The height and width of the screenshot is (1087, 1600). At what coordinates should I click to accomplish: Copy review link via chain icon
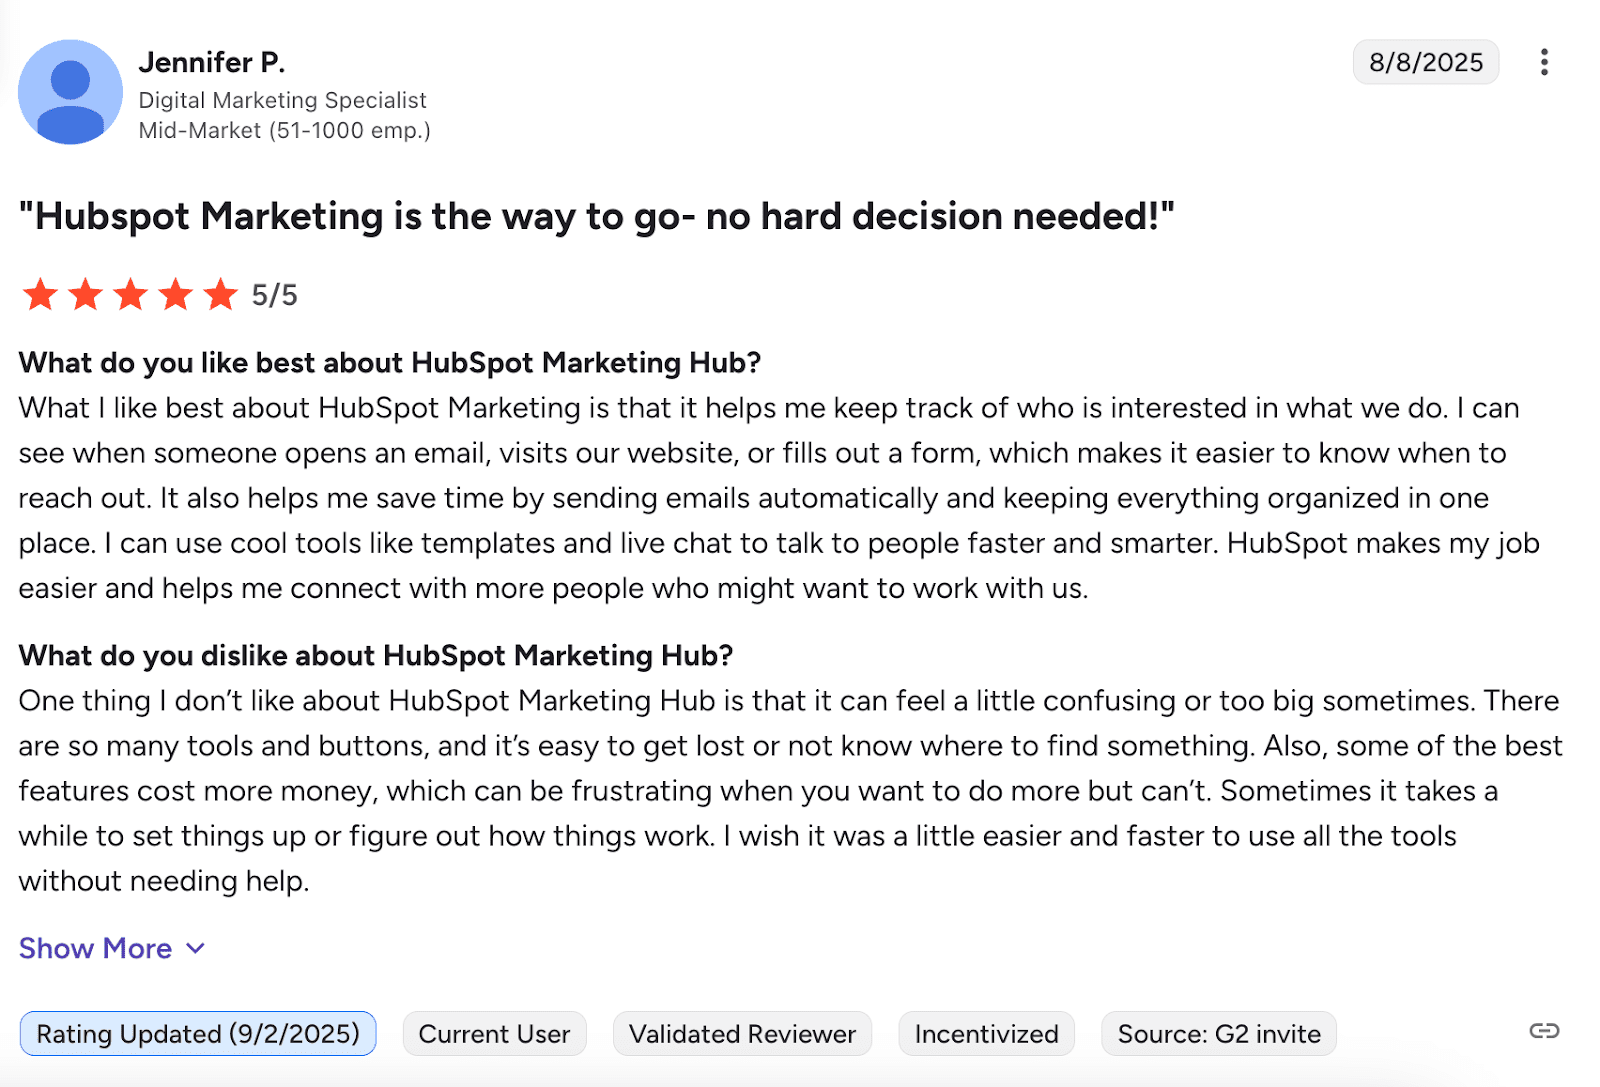pyautogui.click(x=1544, y=1031)
